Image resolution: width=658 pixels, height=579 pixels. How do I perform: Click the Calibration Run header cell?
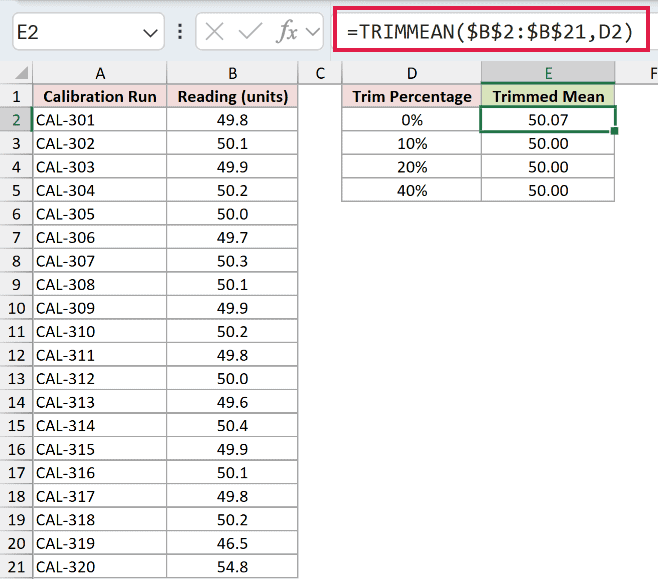100,96
